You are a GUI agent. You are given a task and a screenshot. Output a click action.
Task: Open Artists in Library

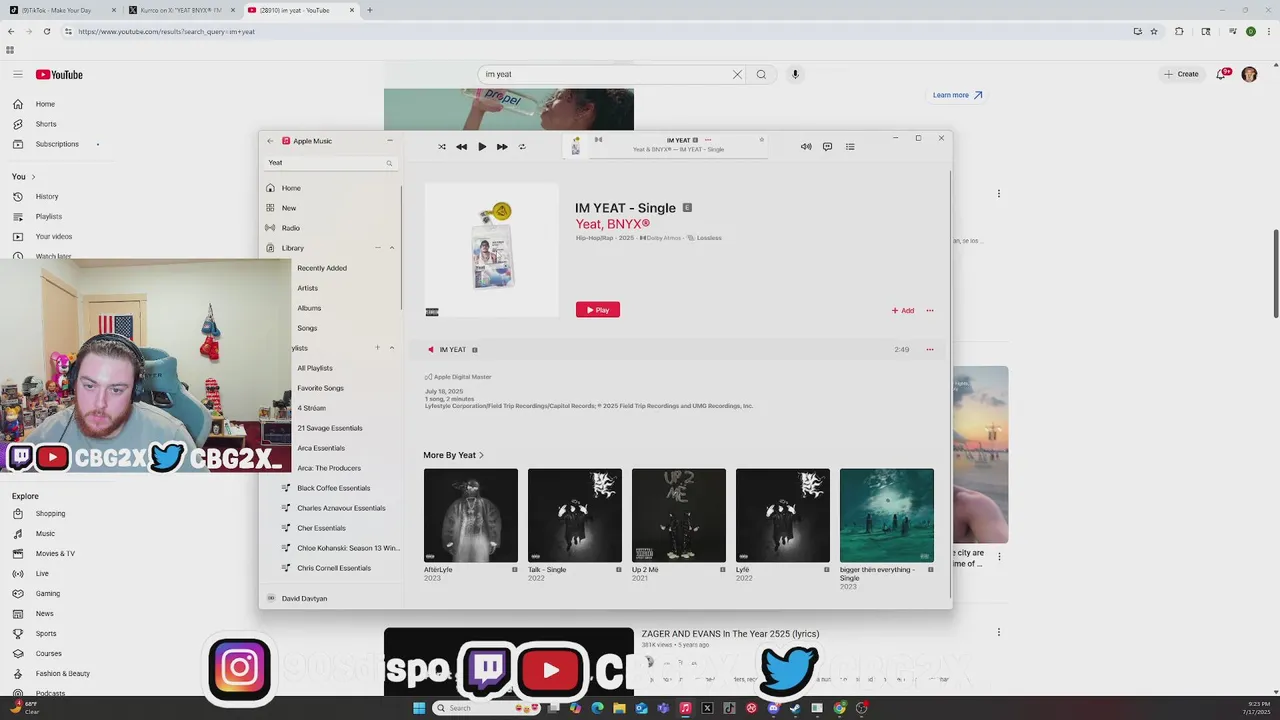[307, 288]
